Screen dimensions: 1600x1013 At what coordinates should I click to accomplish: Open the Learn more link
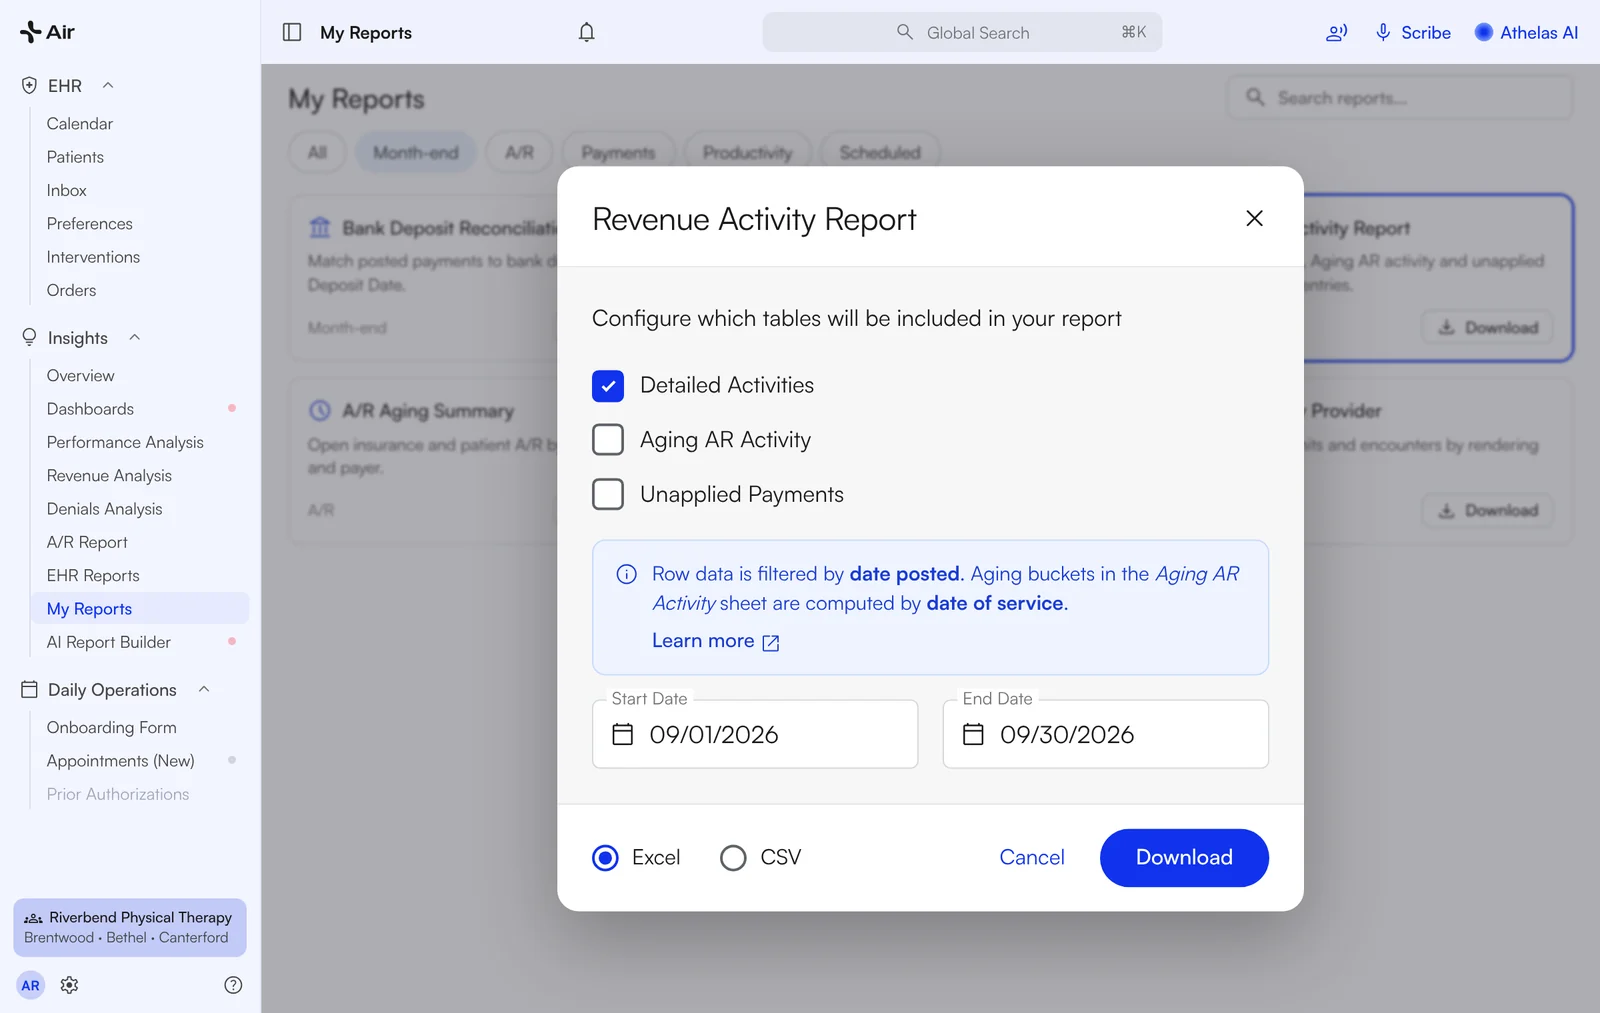point(715,641)
